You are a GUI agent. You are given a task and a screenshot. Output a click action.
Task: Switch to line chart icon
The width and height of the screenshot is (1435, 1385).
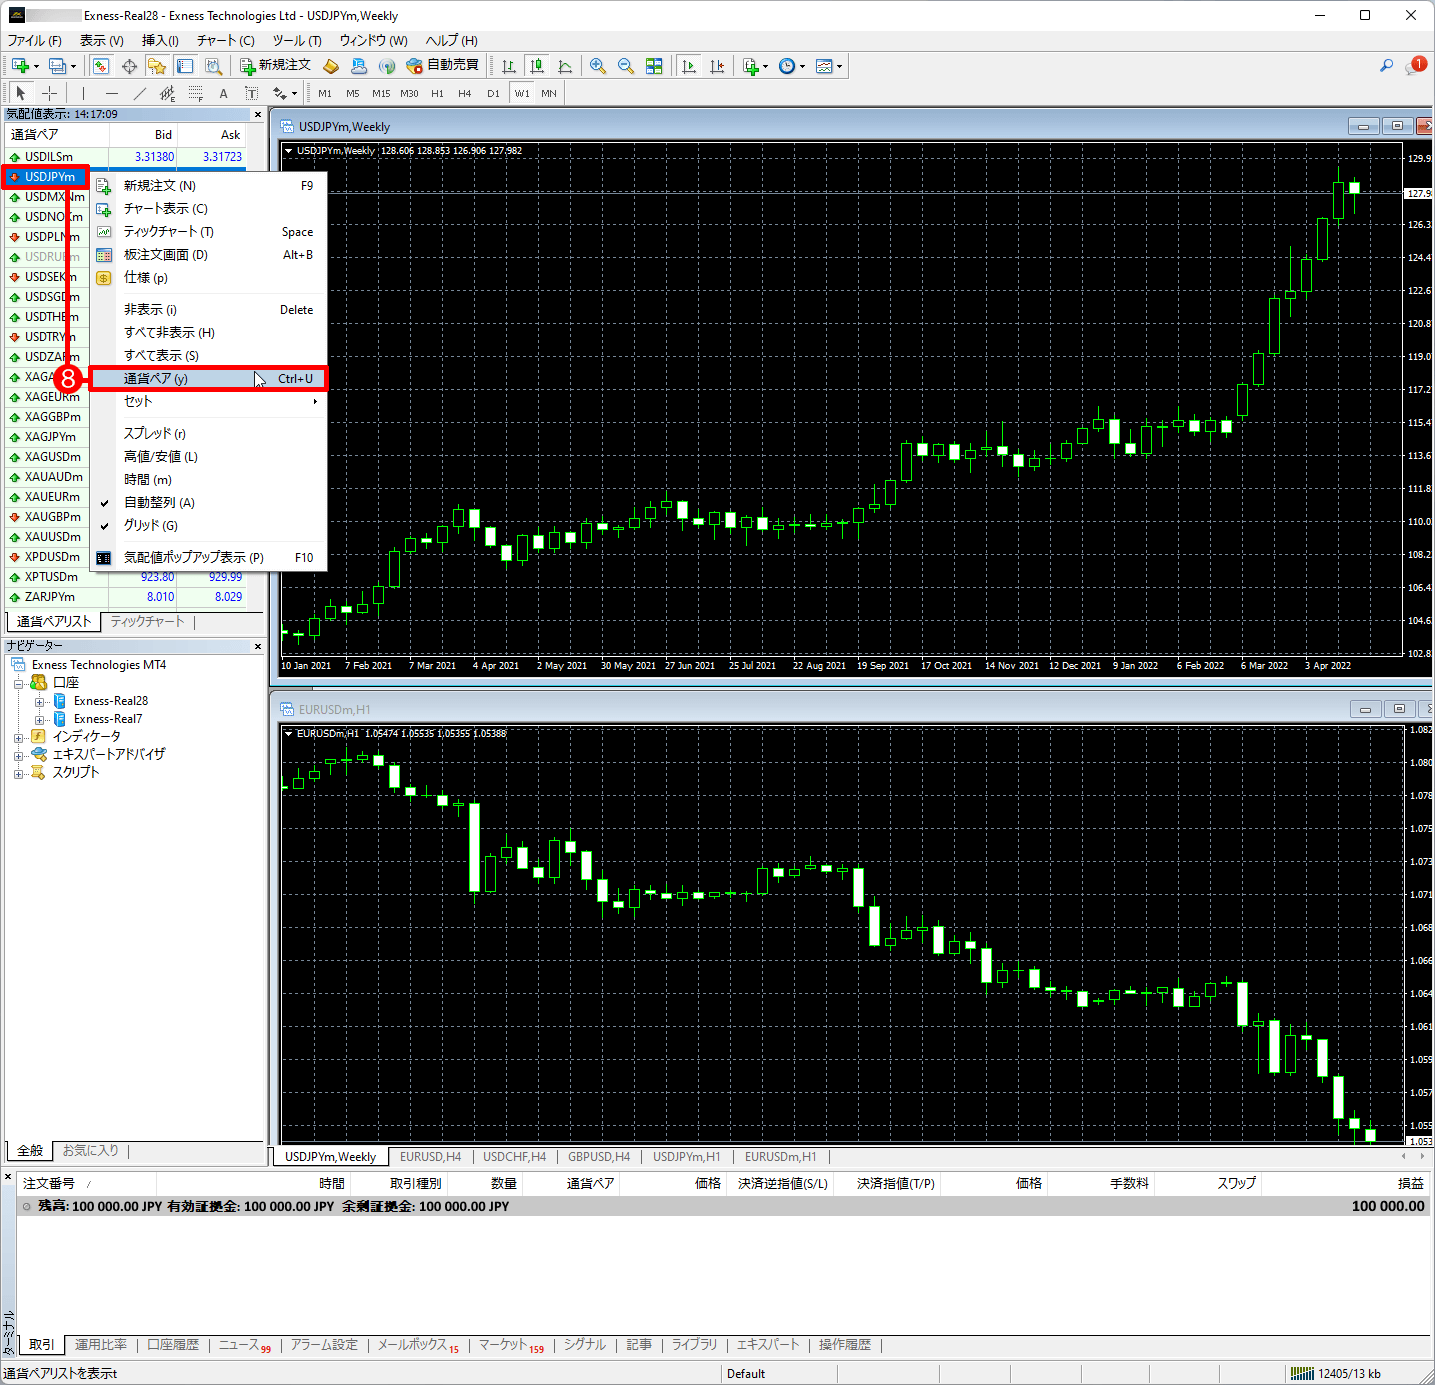coord(565,66)
